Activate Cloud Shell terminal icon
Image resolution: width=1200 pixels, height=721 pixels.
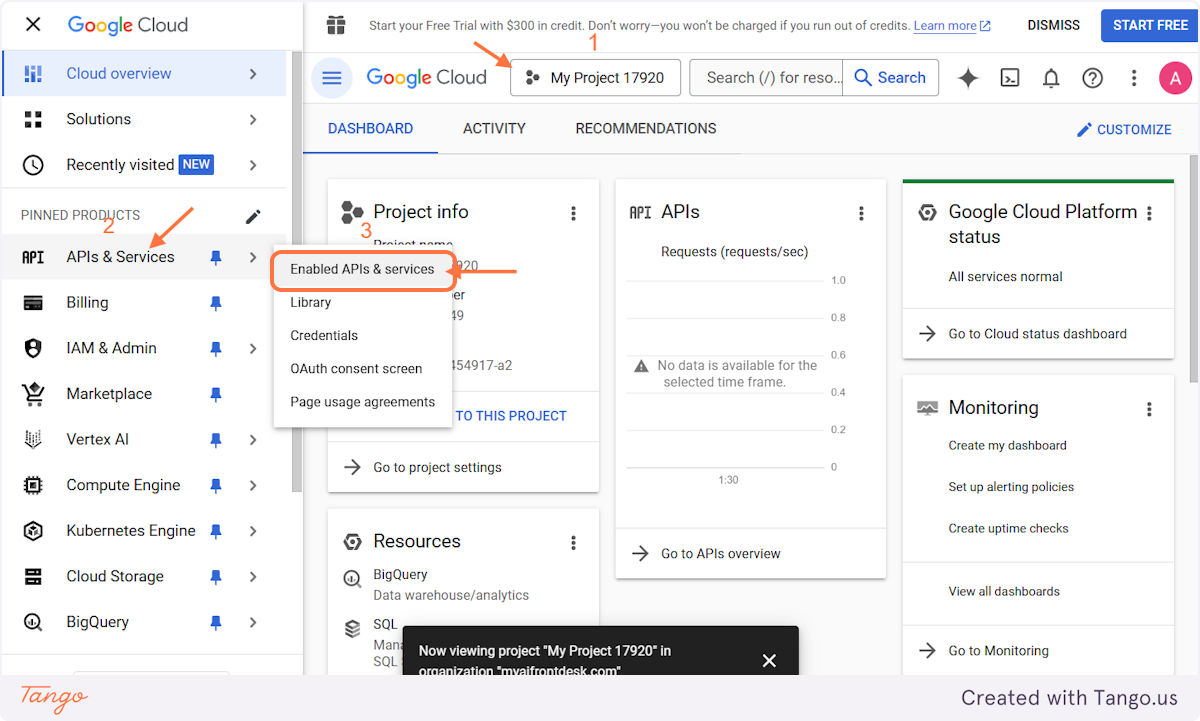[1010, 78]
